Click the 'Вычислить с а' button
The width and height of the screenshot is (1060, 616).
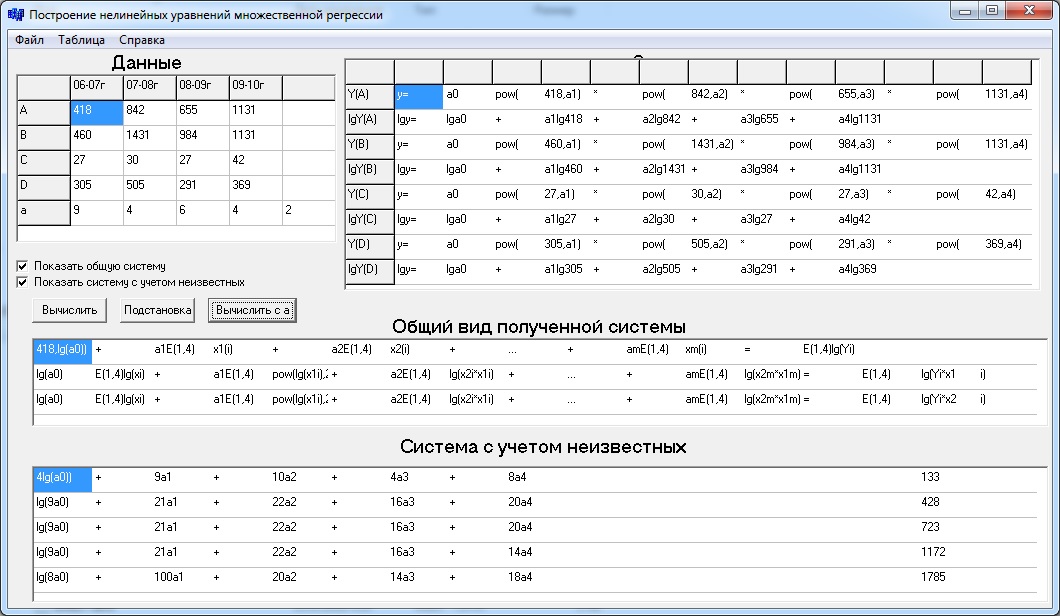[252, 310]
